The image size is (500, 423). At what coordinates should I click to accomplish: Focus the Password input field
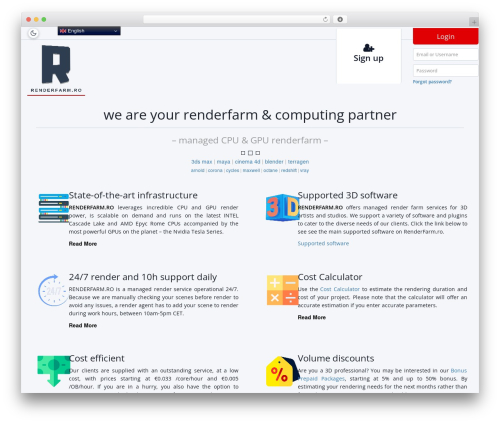tap(446, 71)
